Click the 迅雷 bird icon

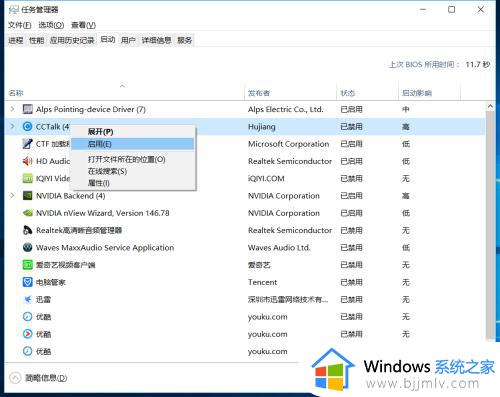tap(27, 299)
